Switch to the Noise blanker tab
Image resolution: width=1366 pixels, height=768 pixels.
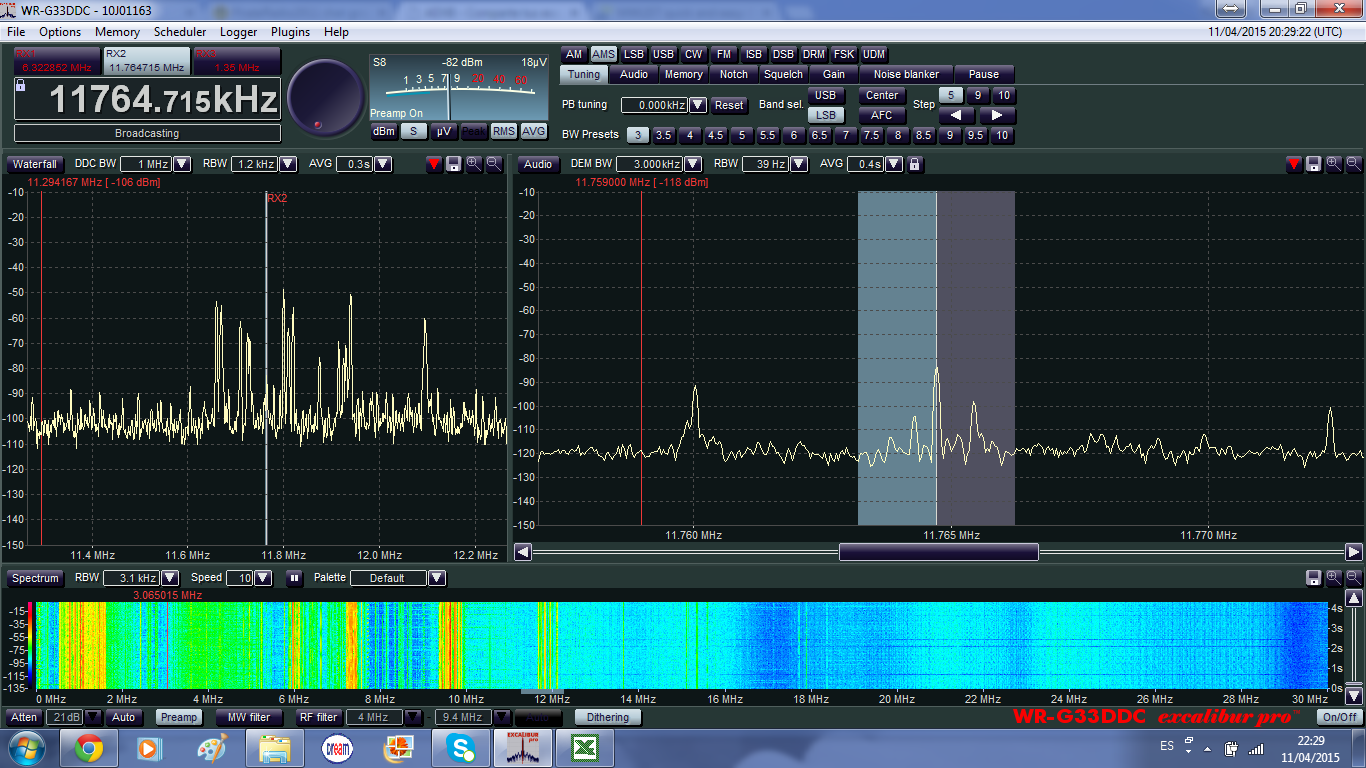[x=906, y=74]
